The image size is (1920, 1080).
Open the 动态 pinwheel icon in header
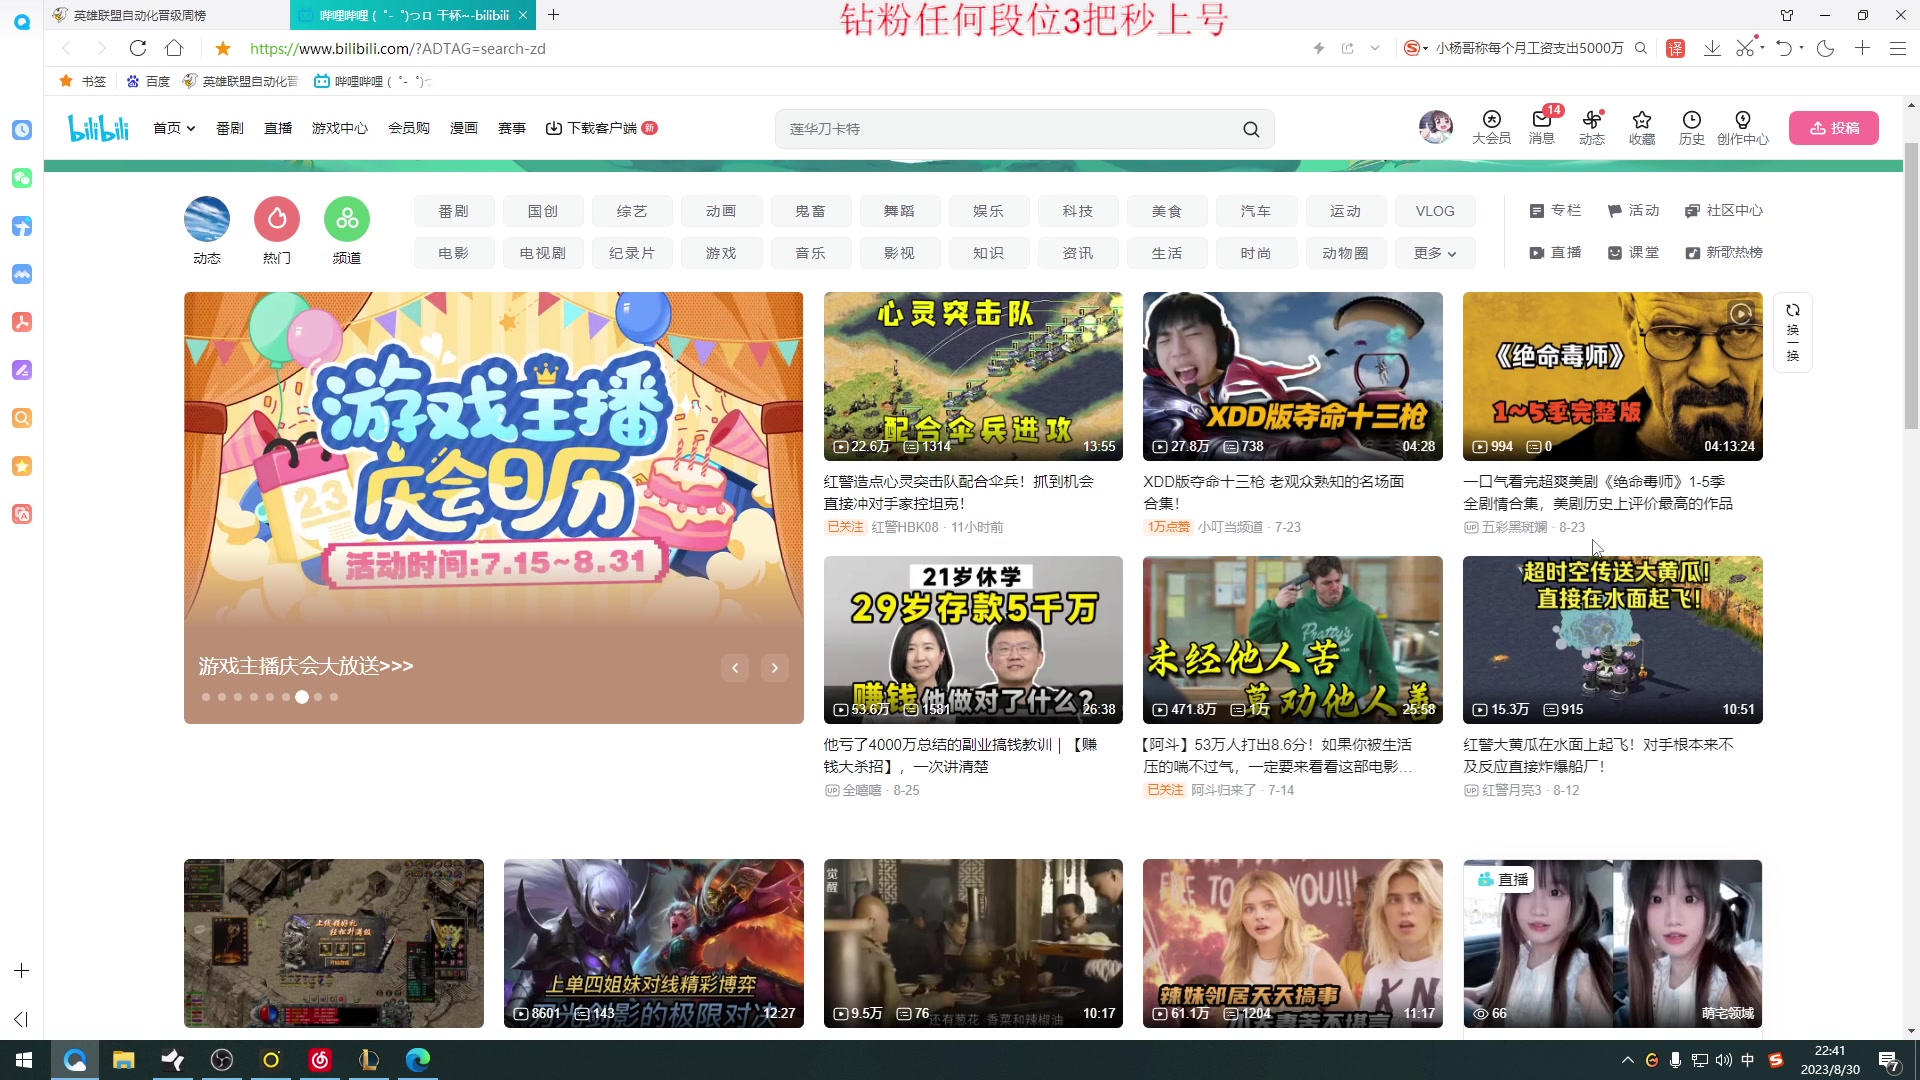point(1592,128)
